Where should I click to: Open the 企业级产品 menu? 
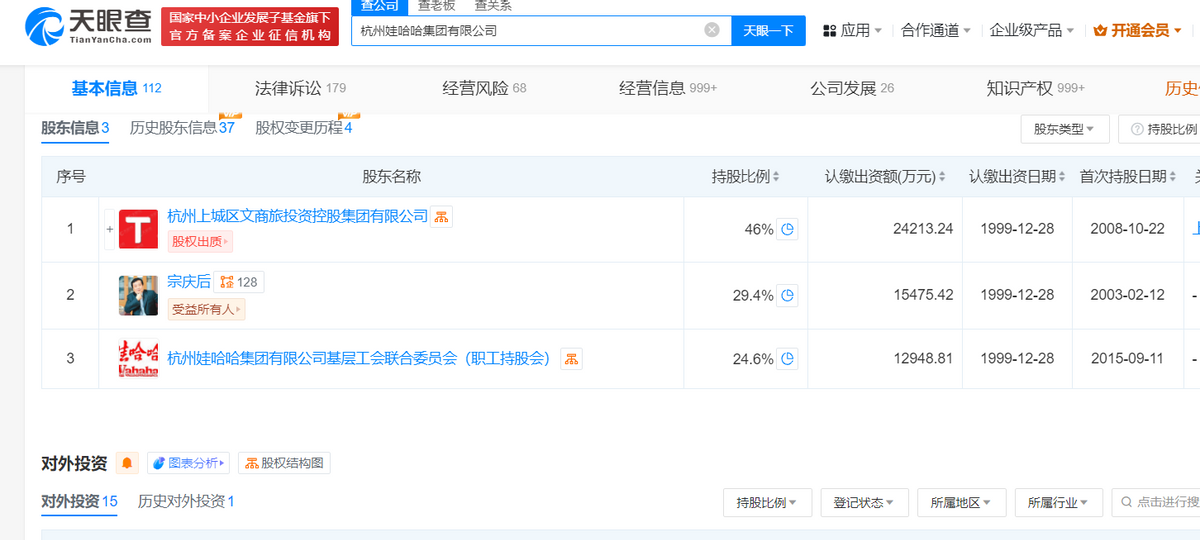point(1032,31)
